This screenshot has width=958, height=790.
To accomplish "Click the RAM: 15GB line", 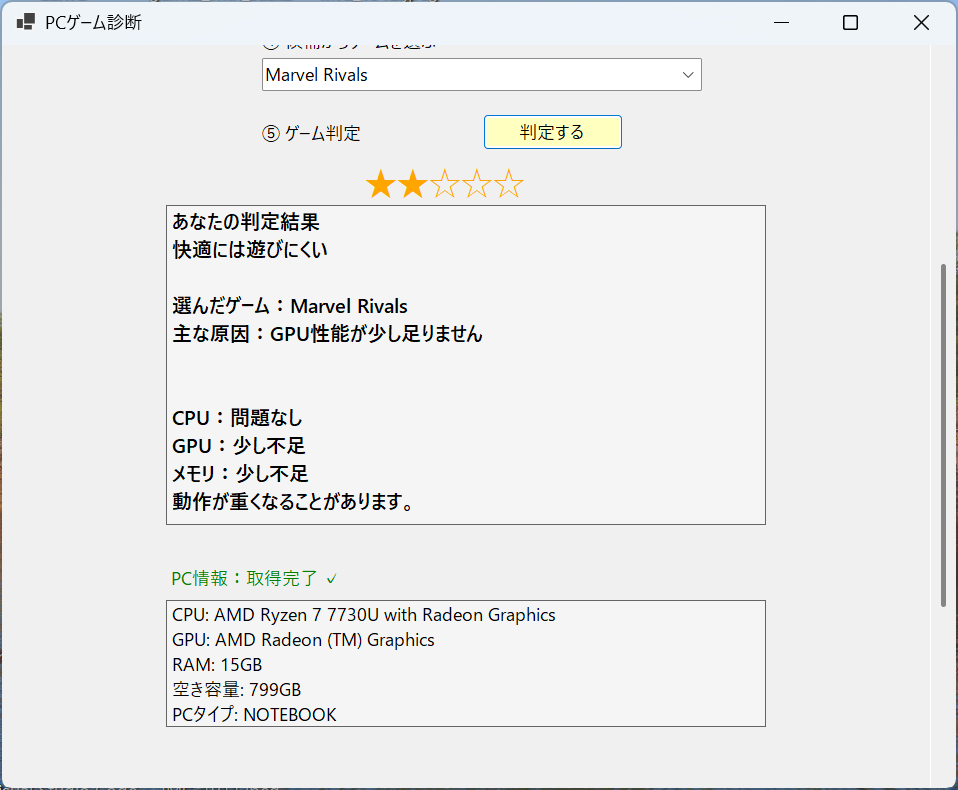I will [x=217, y=665].
